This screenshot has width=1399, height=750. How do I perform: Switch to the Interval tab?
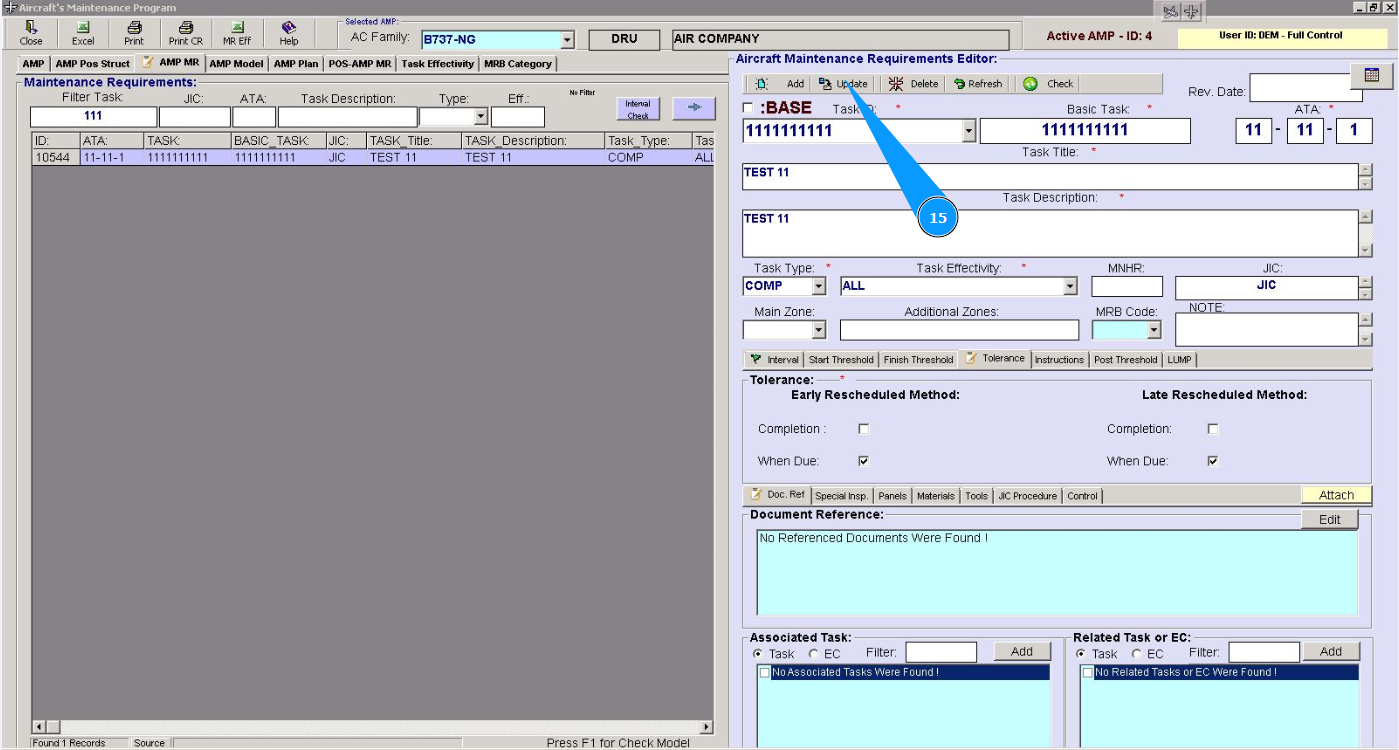(775, 360)
